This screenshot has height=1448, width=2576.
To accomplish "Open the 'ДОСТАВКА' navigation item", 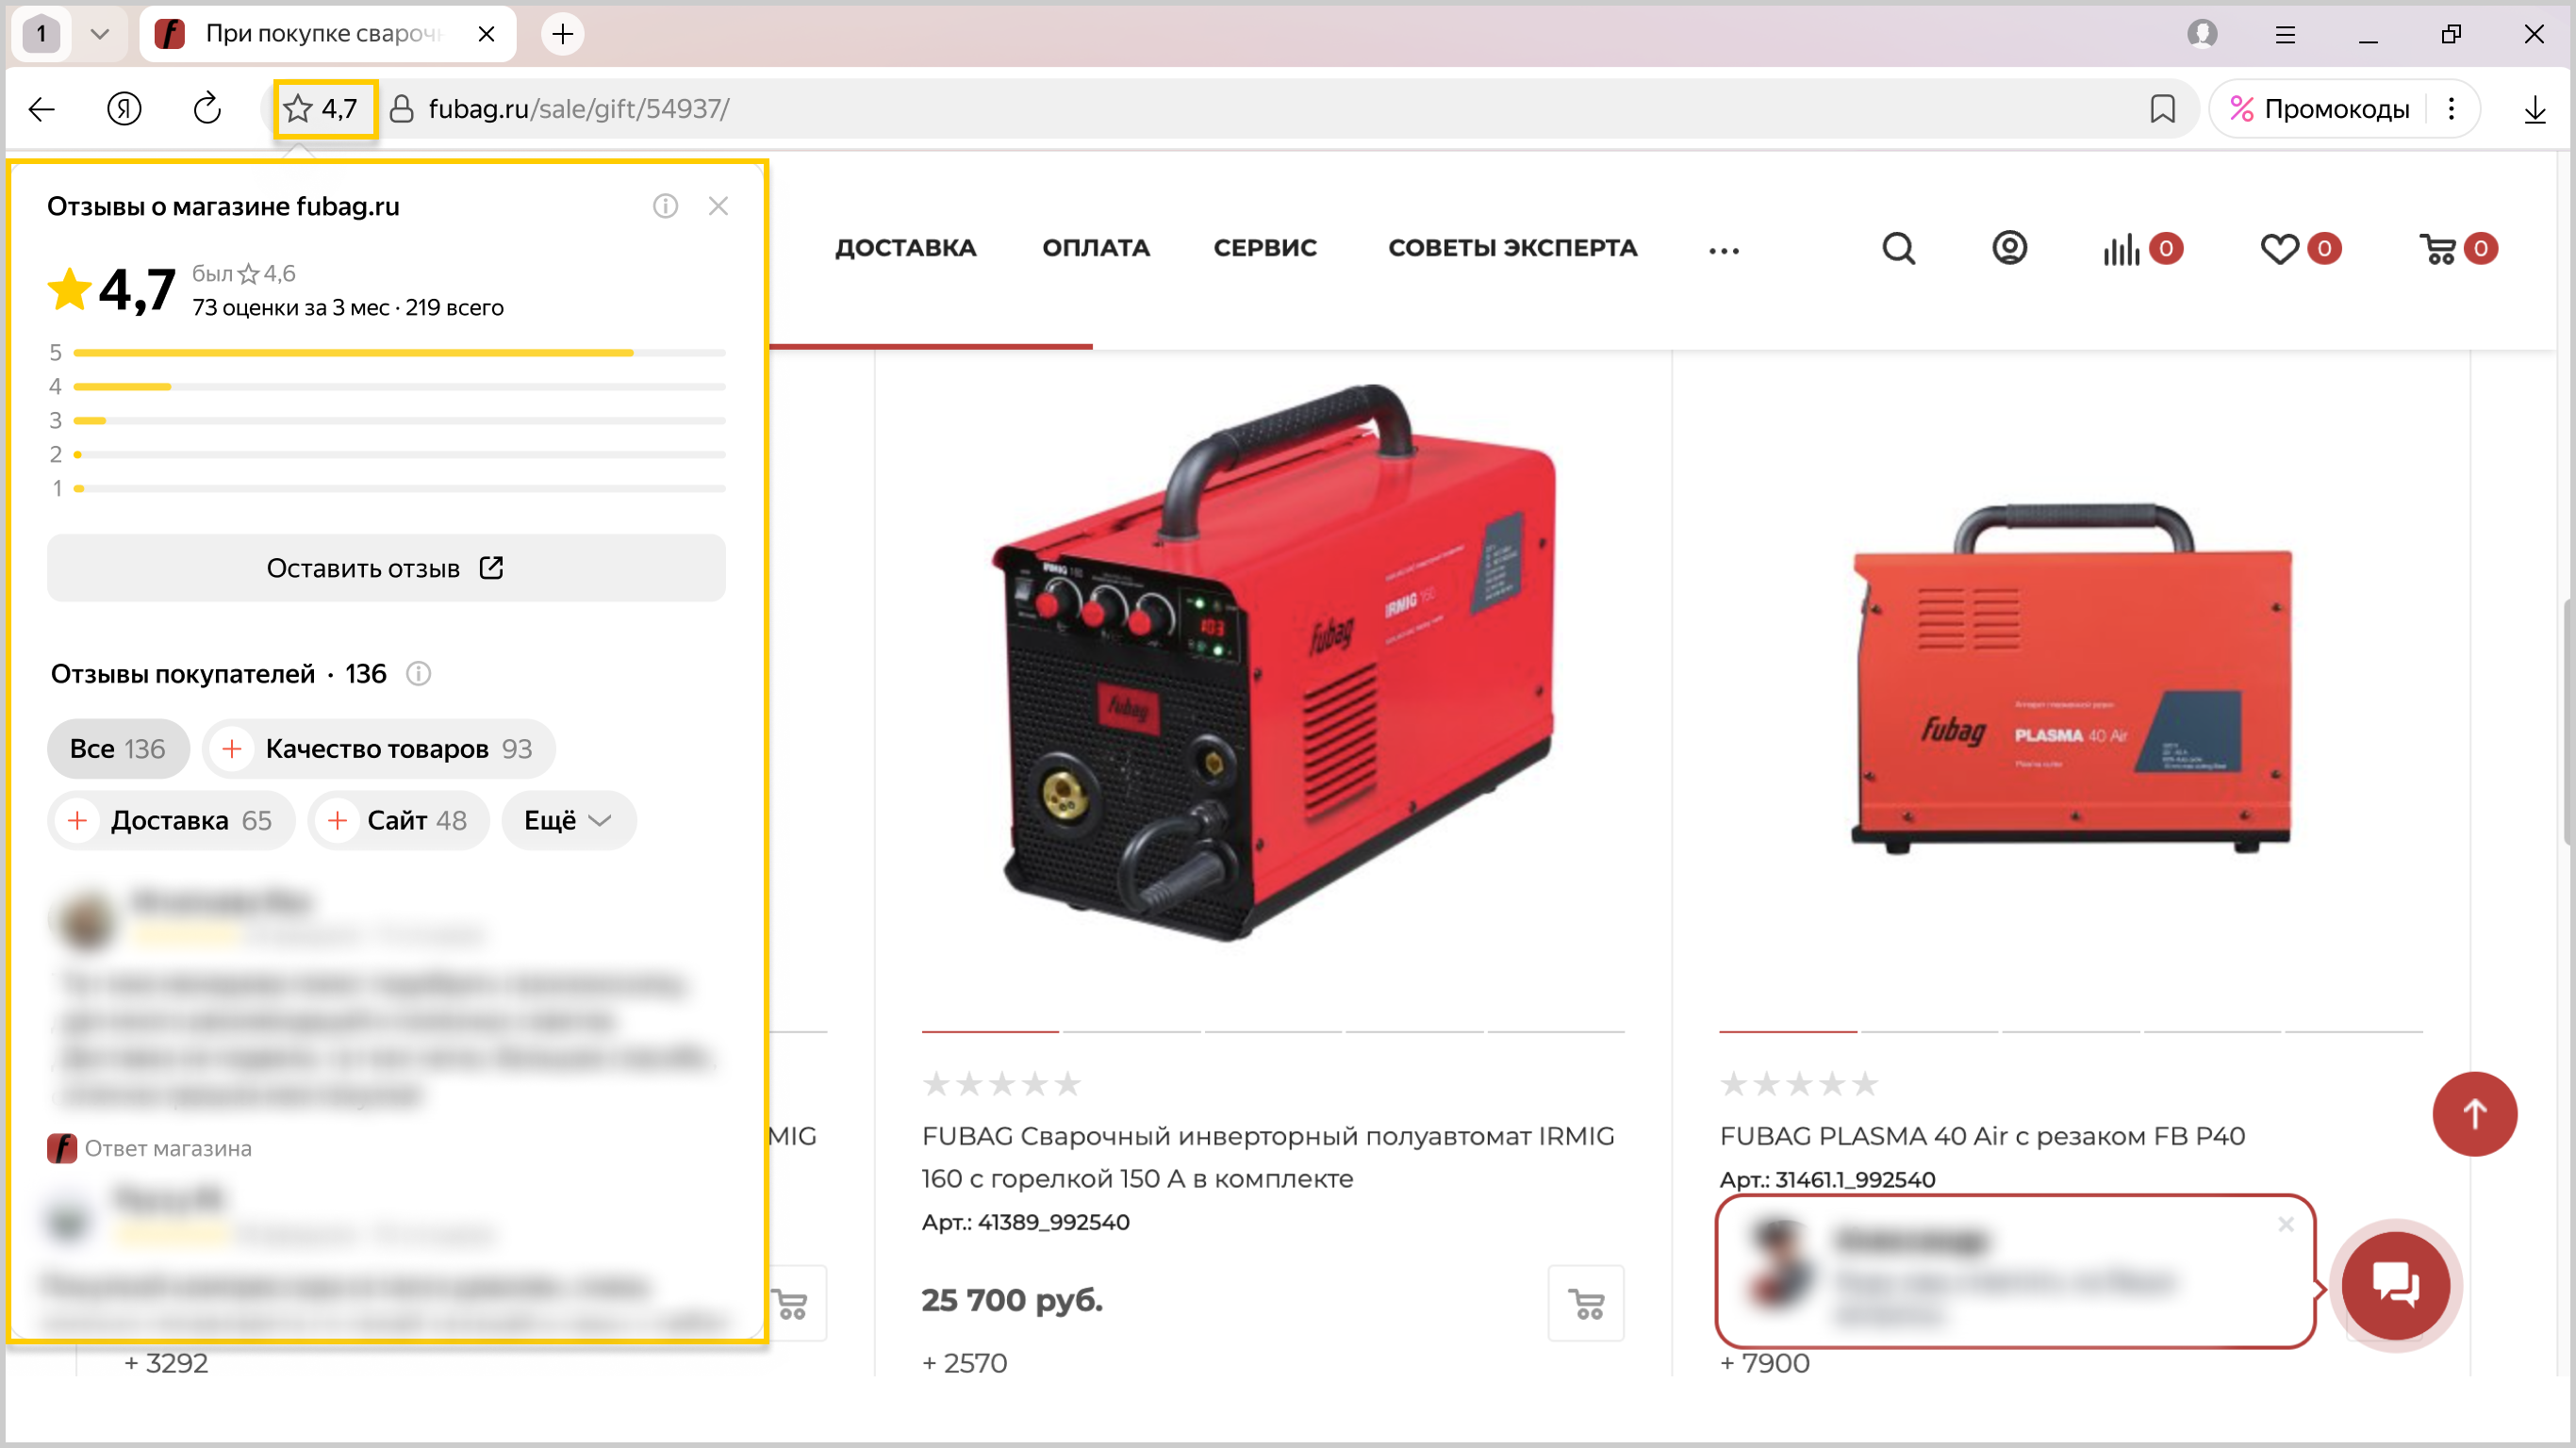I will (x=905, y=248).
